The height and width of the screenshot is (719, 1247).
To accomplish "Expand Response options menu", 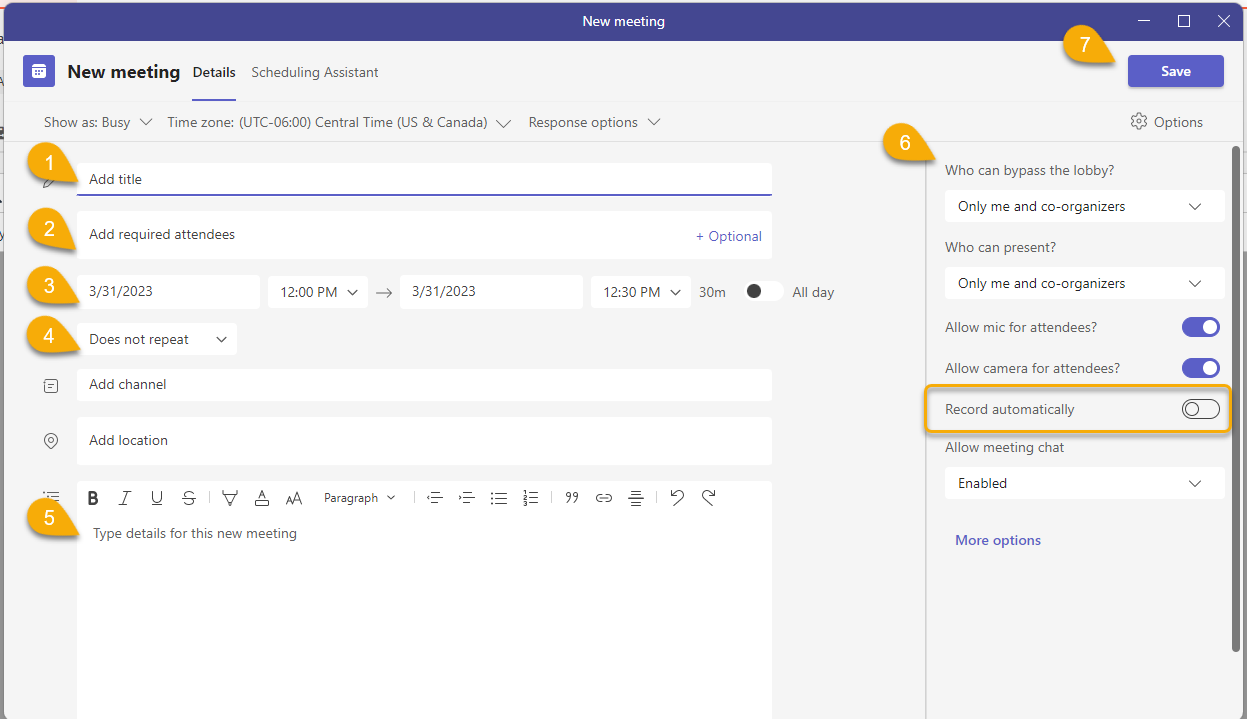I will click(595, 122).
